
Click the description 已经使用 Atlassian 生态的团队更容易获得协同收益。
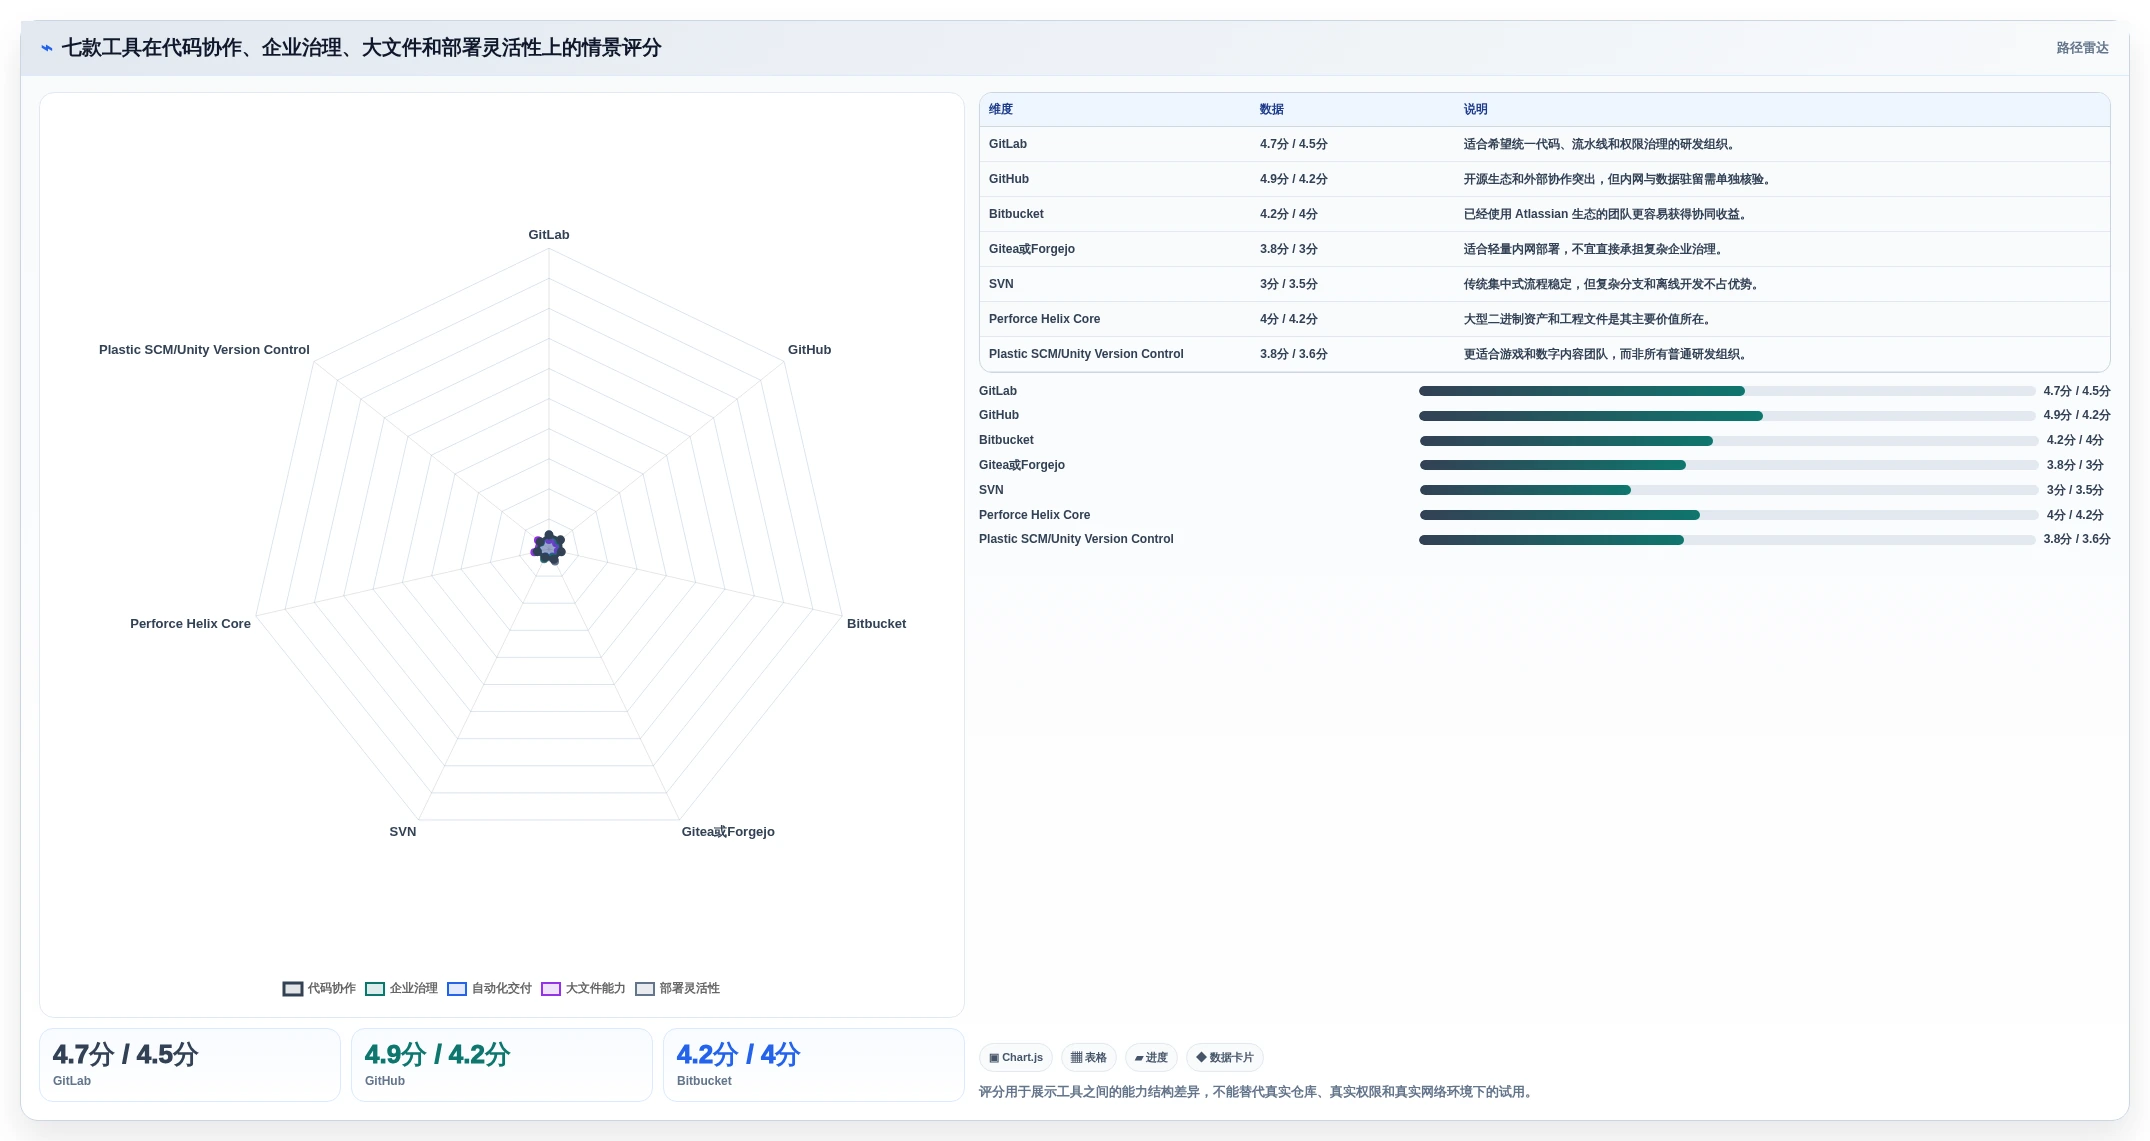click(1607, 214)
